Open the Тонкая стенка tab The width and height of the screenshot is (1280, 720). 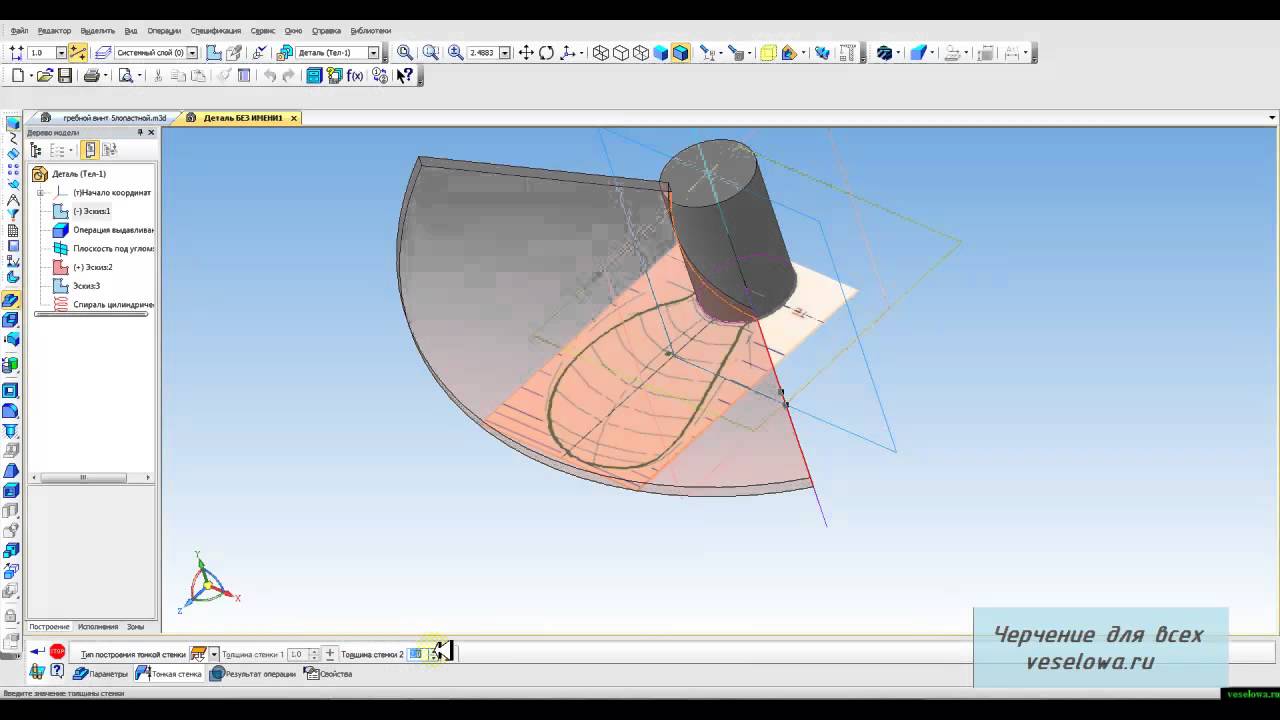tap(169, 674)
